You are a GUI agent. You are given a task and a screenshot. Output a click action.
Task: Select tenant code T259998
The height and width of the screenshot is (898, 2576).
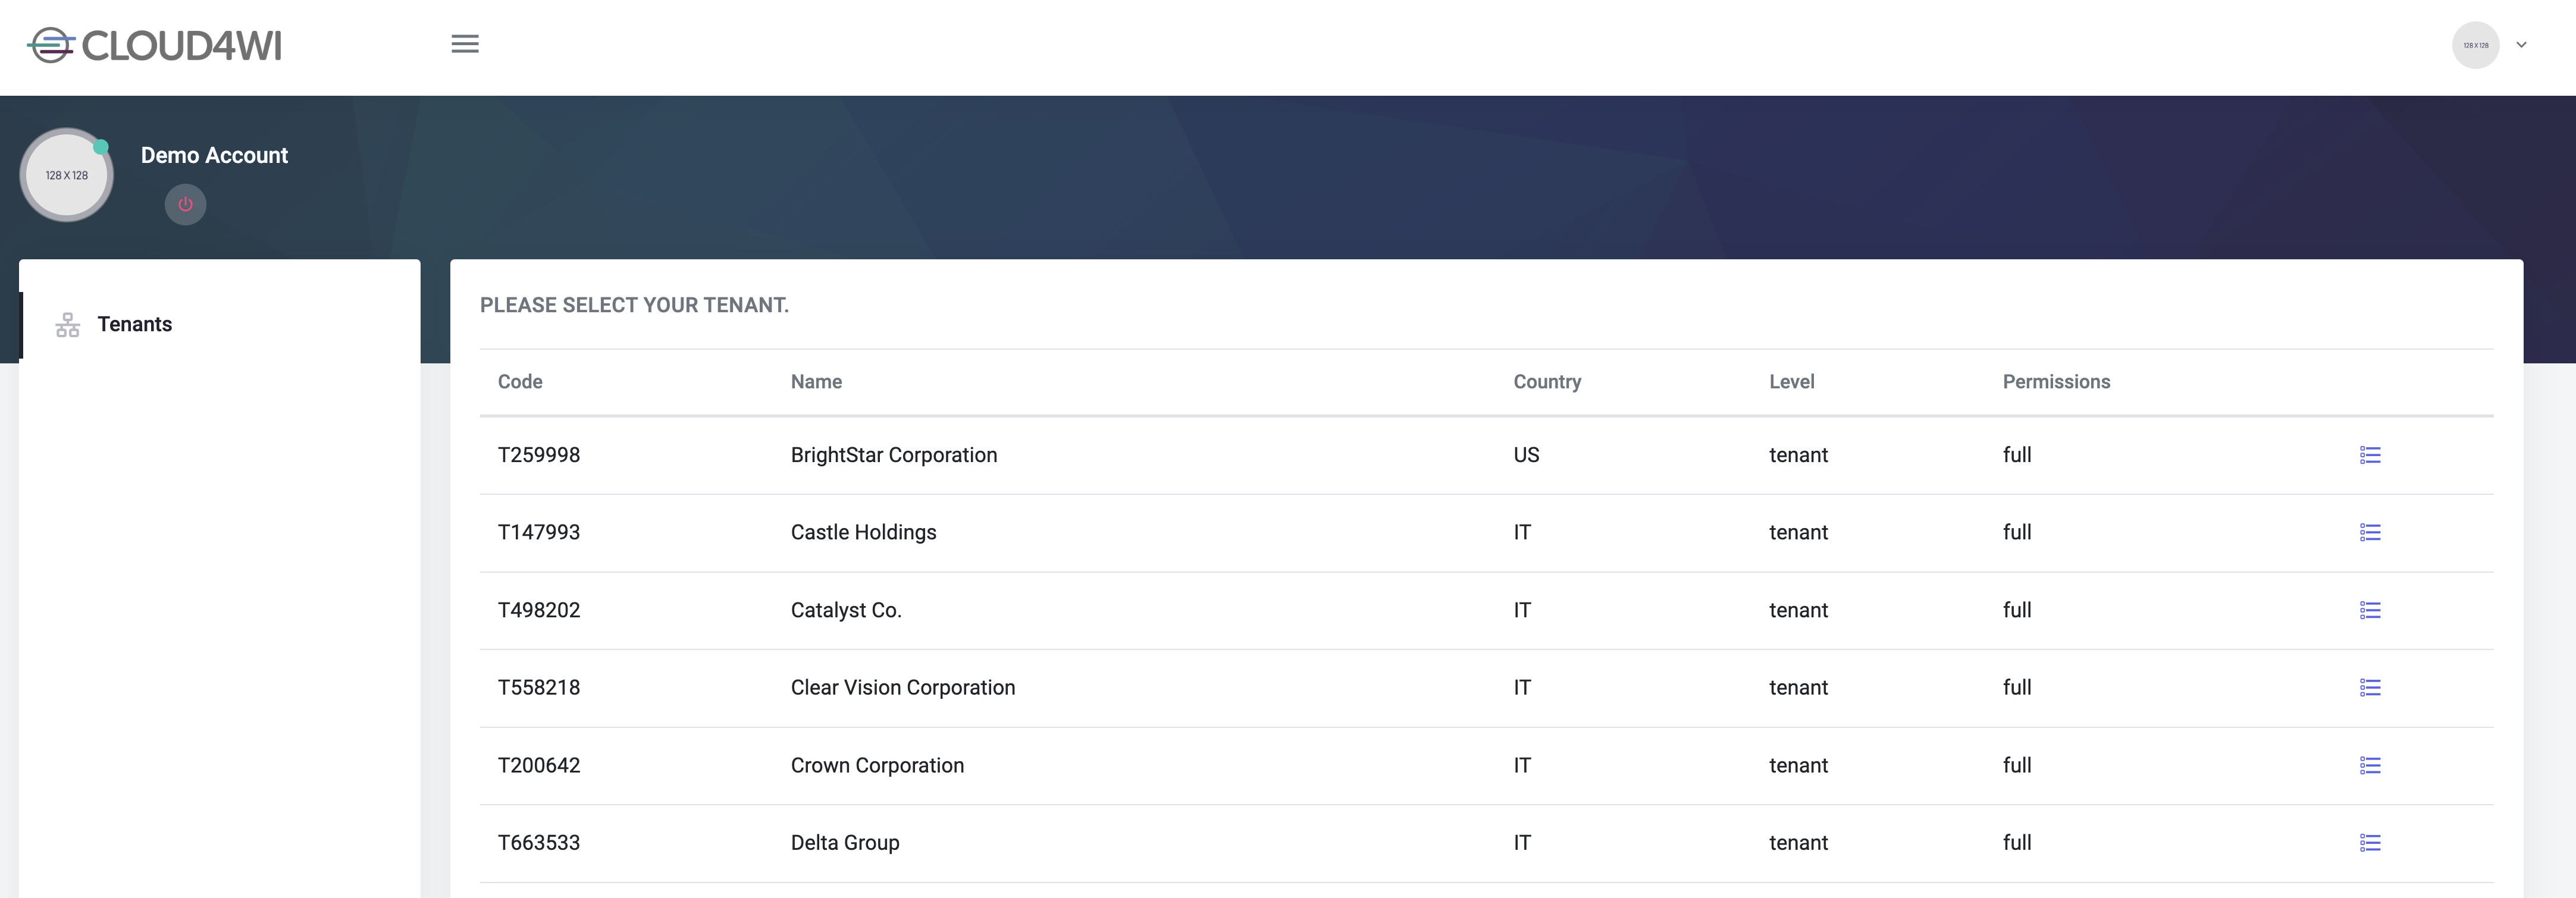(x=539, y=455)
